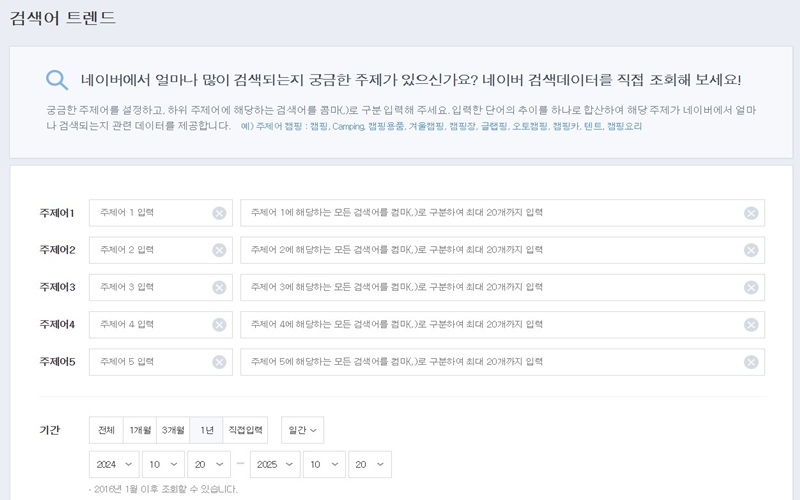The height and width of the screenshot is (500, 800).
Task: Select the 3개월 period option
Action: [173, 430]
